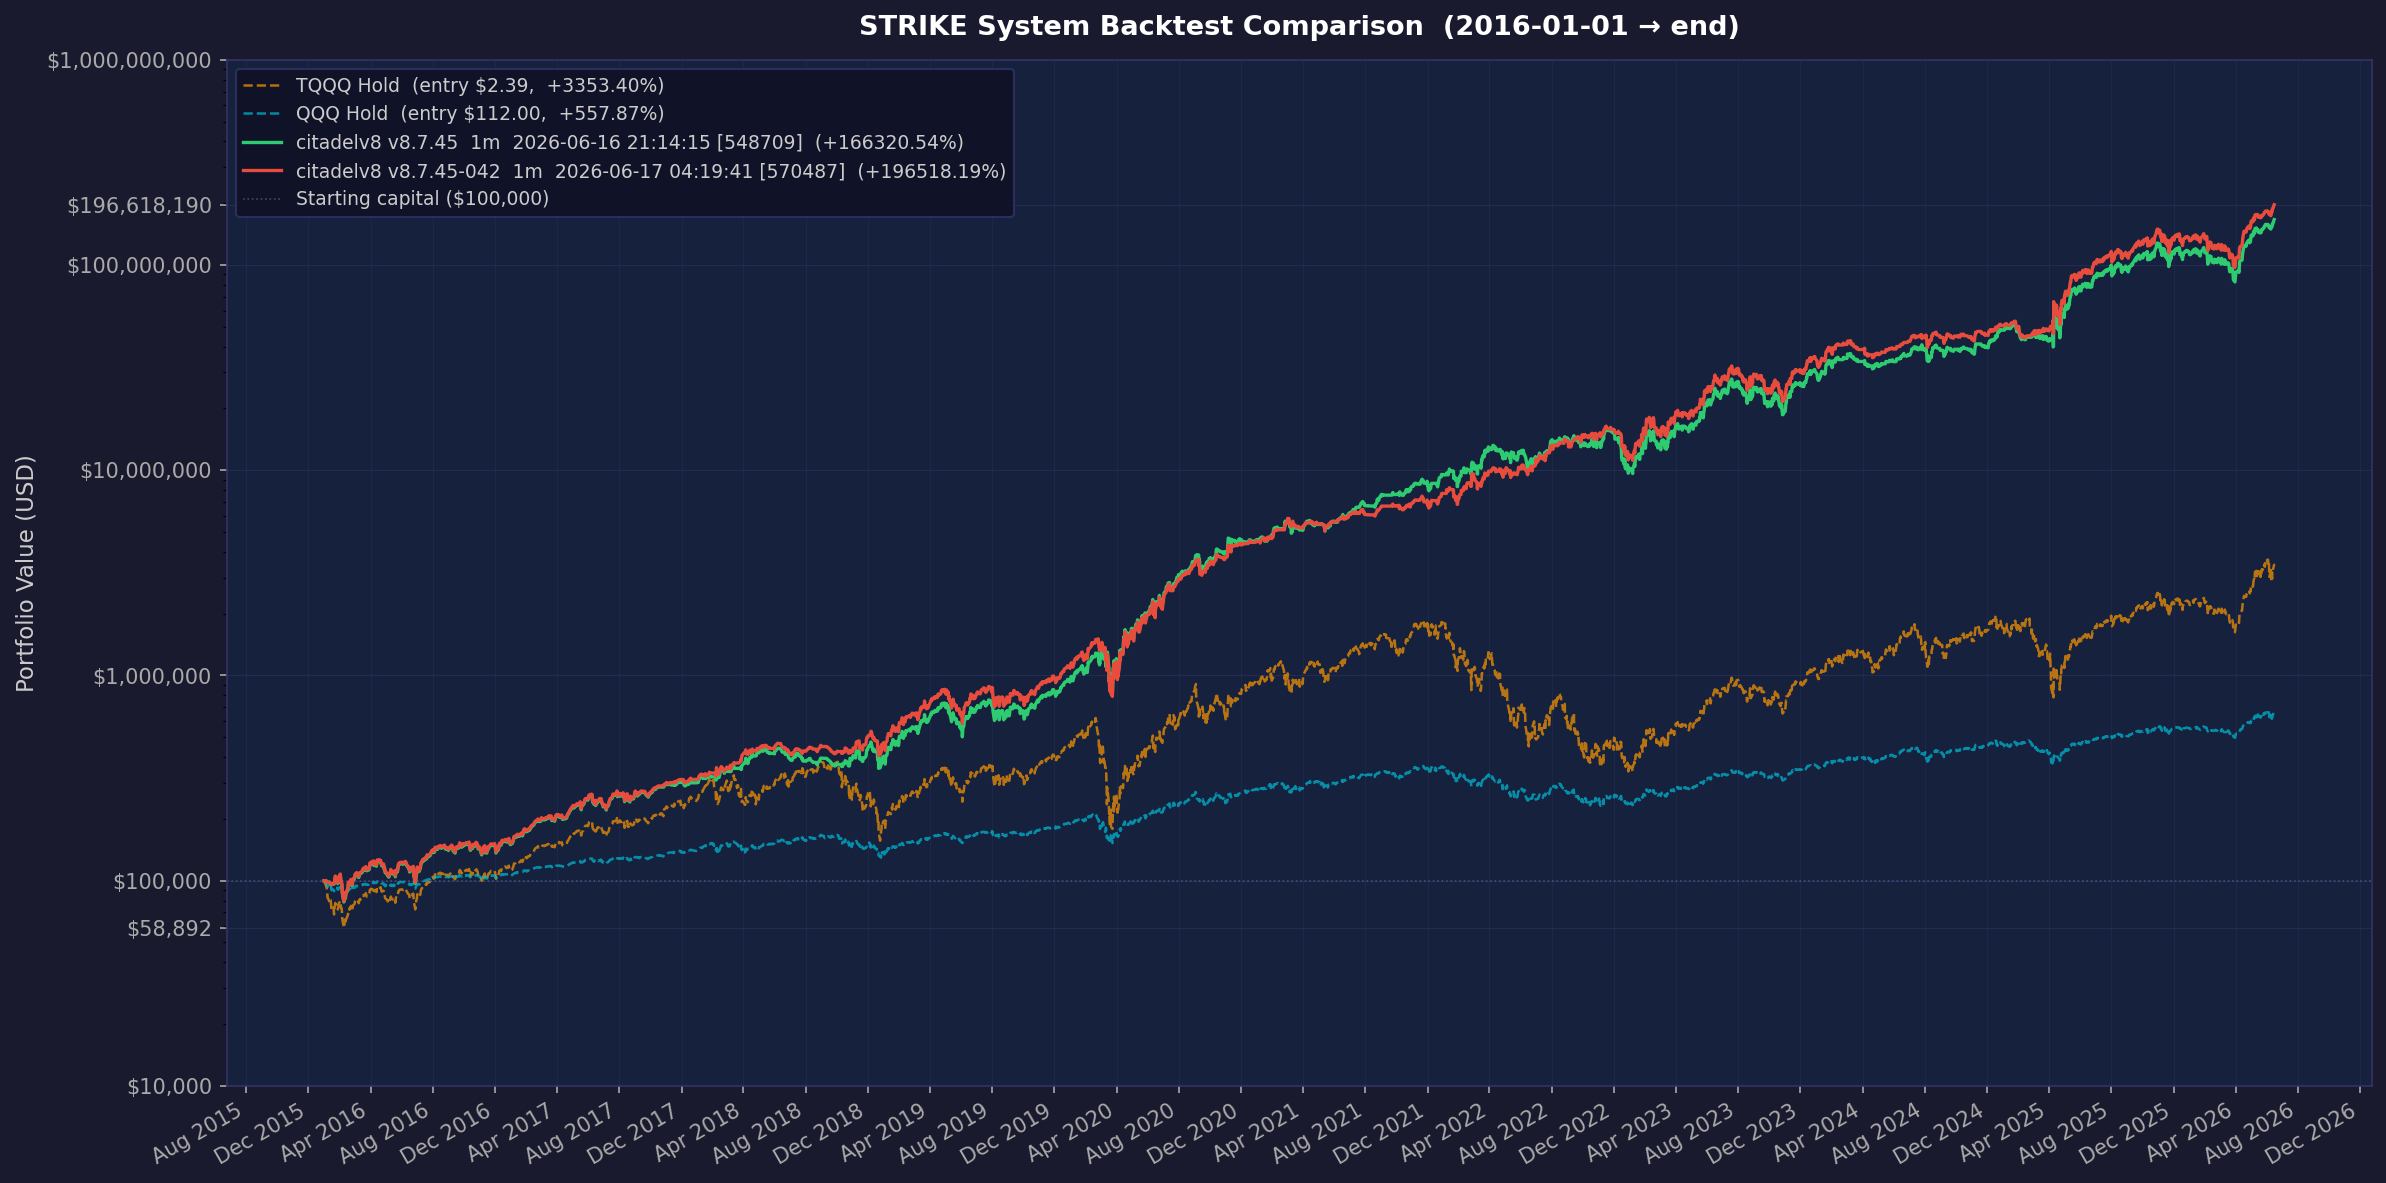Click the Dec 2020 x-axis label
This screenshot has width=2386, height=1183.
(x=1193, y=1132)
